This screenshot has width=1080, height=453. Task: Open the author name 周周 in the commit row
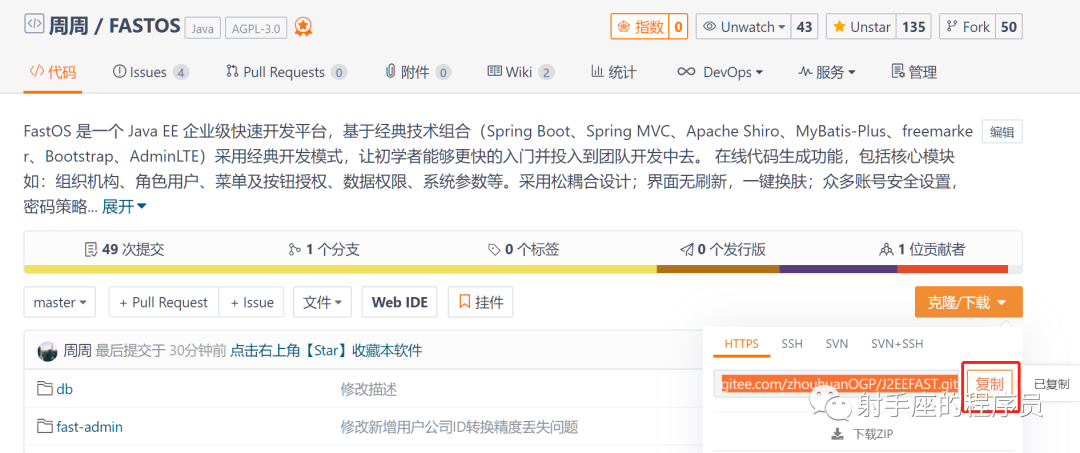click(x=77, y=351)
